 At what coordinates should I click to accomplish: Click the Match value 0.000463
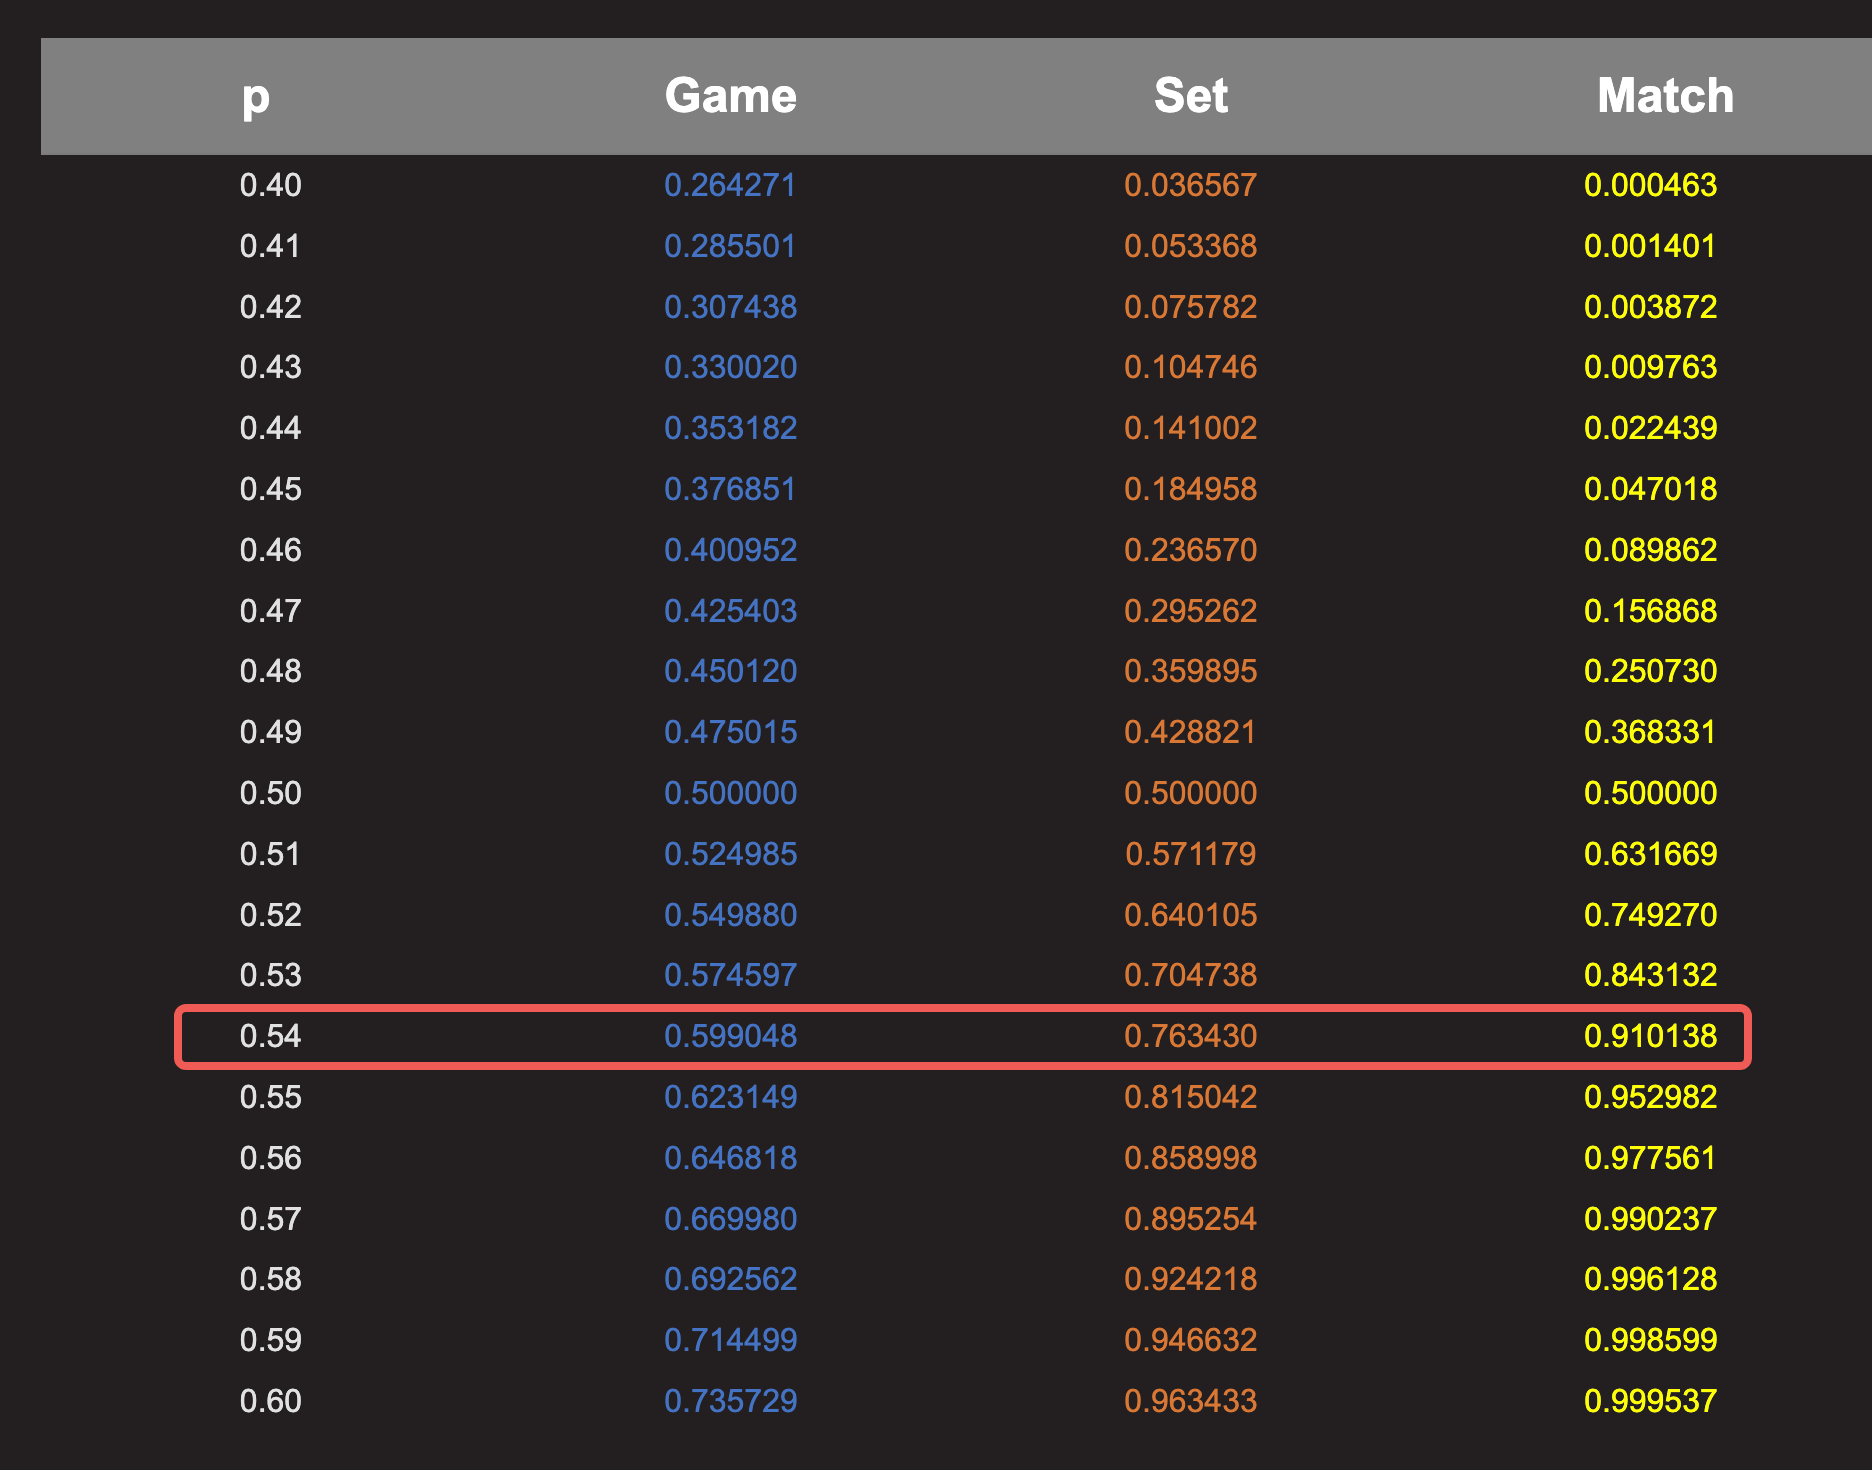tap(1650, 185)
